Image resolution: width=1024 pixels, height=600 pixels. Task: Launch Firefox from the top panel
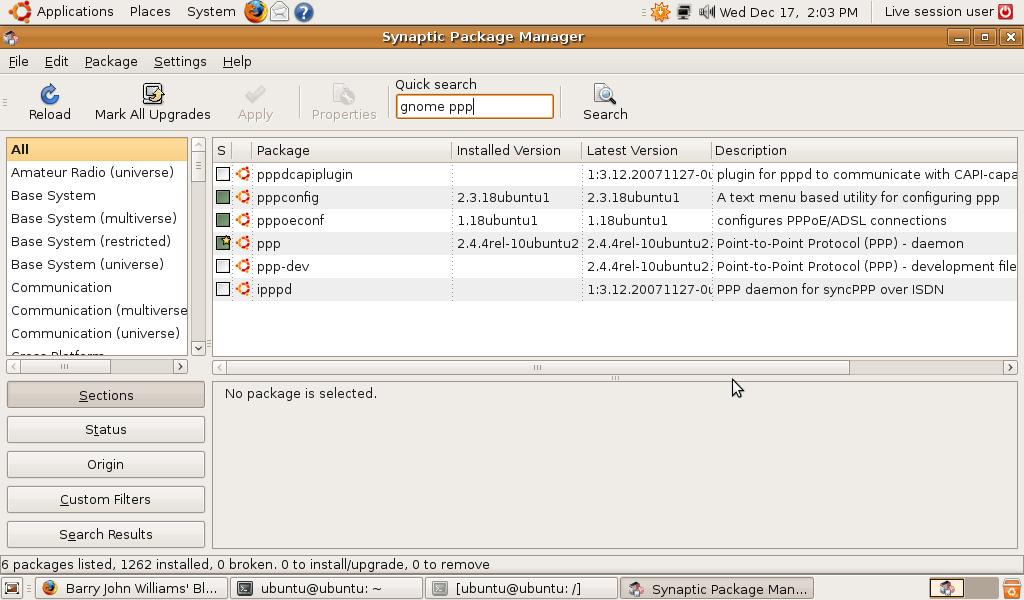point(255,12)
